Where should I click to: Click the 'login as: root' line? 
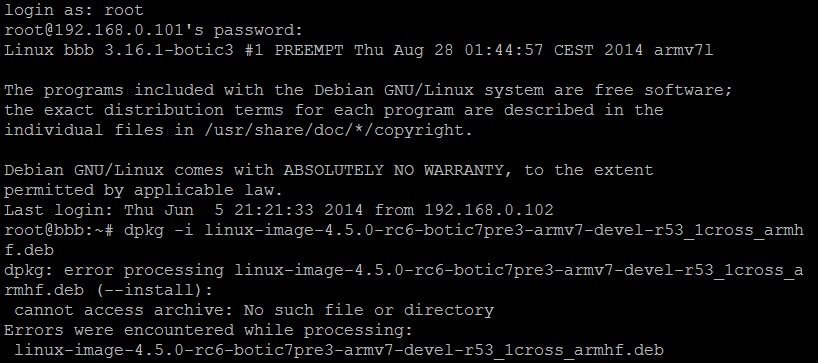(x=74, y=11)
